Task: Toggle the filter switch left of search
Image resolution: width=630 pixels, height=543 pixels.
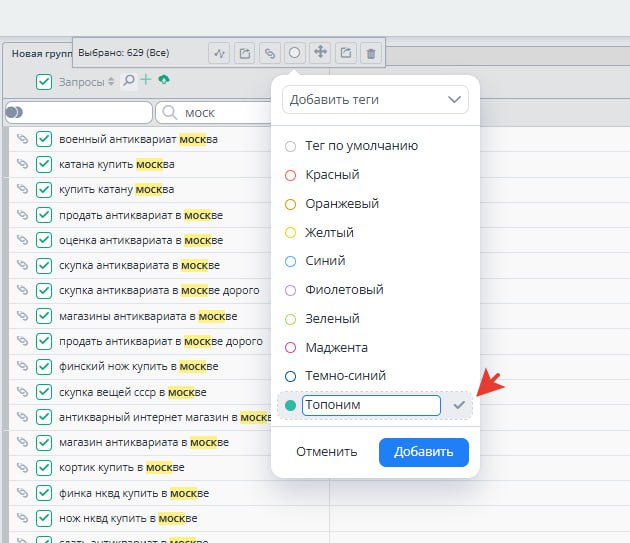Action: (x=14, y=113)
